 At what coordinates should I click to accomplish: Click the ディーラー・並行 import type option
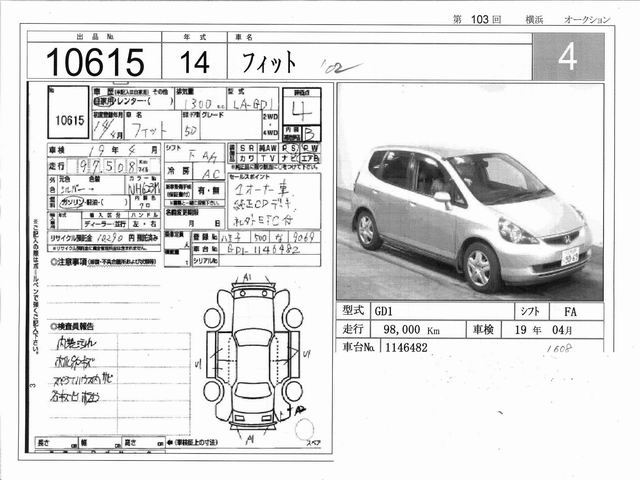pos(105,224)
